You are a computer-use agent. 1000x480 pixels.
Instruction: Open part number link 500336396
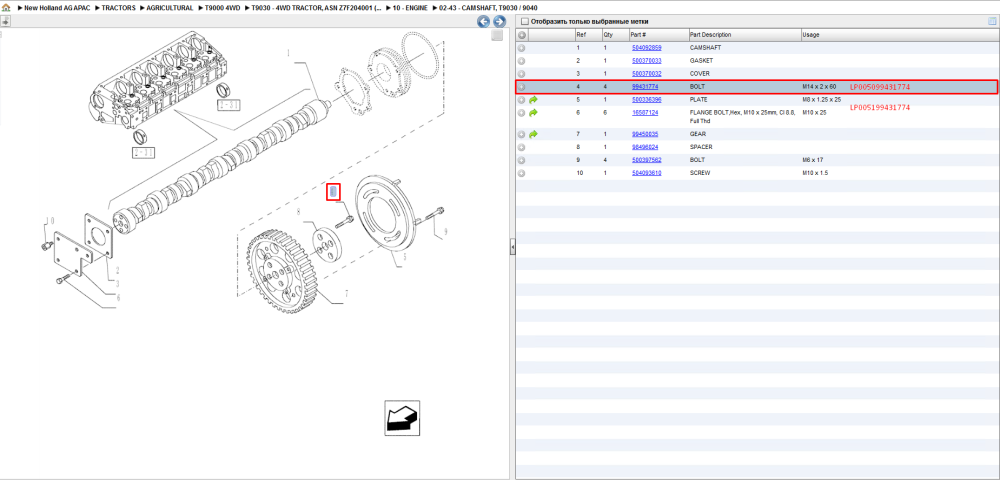coord(647,100)
